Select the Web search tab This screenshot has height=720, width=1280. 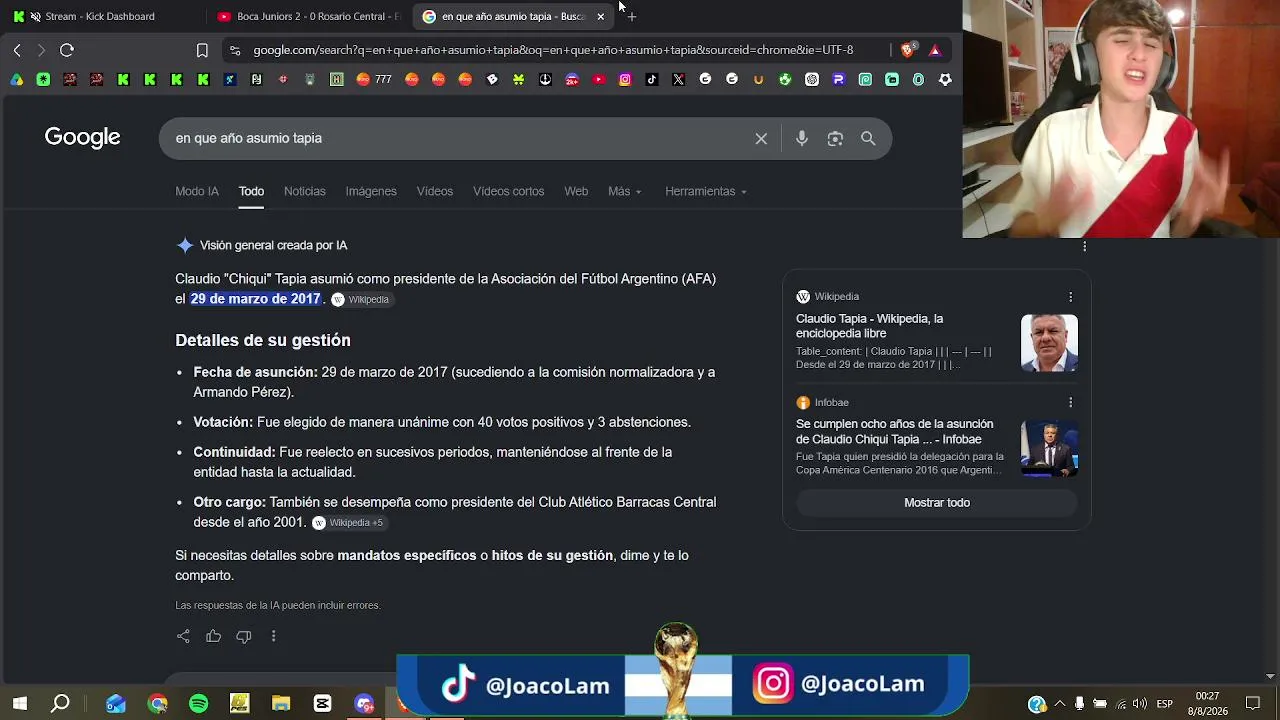tap(576, 191)
